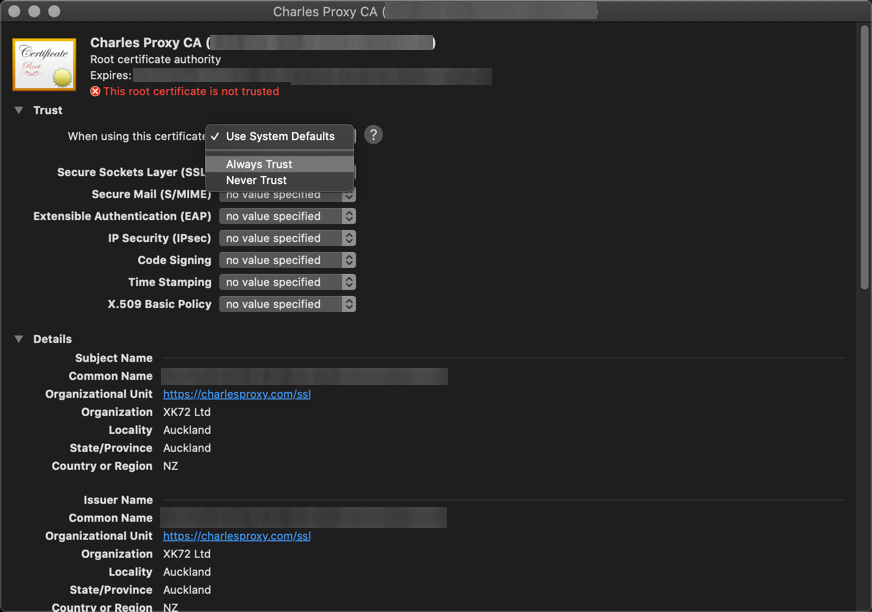The image size is (872, 612).
Task: Zoom the certificate window
Action: (54, 11)
